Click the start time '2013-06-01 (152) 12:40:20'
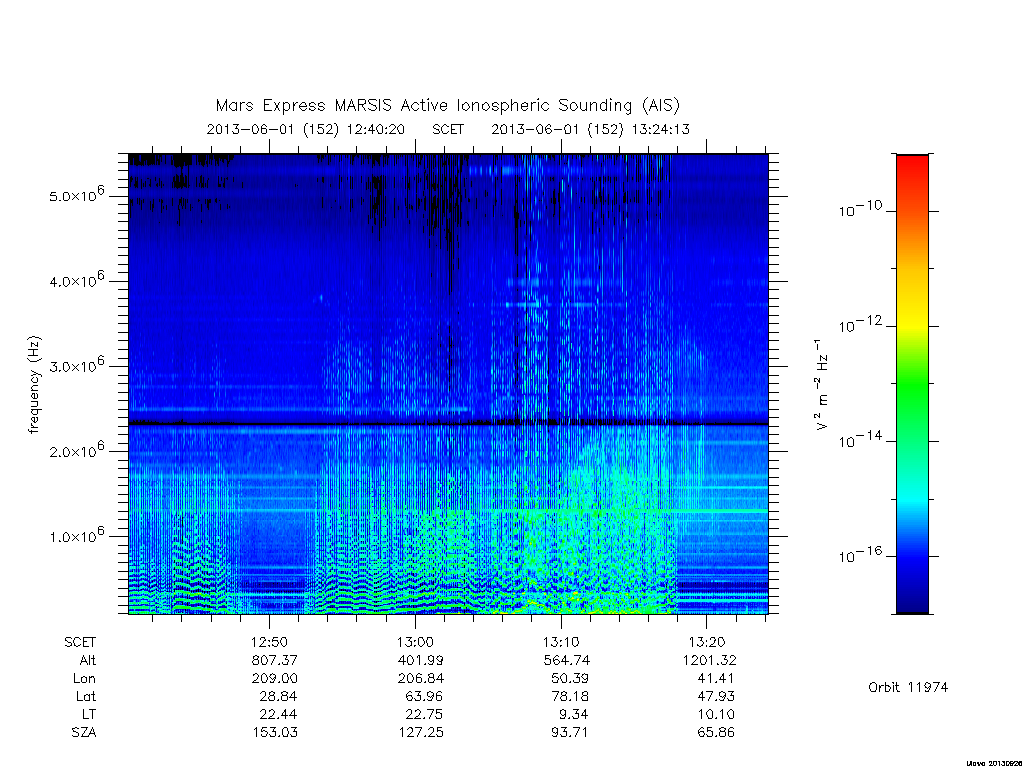 point(306,129)
